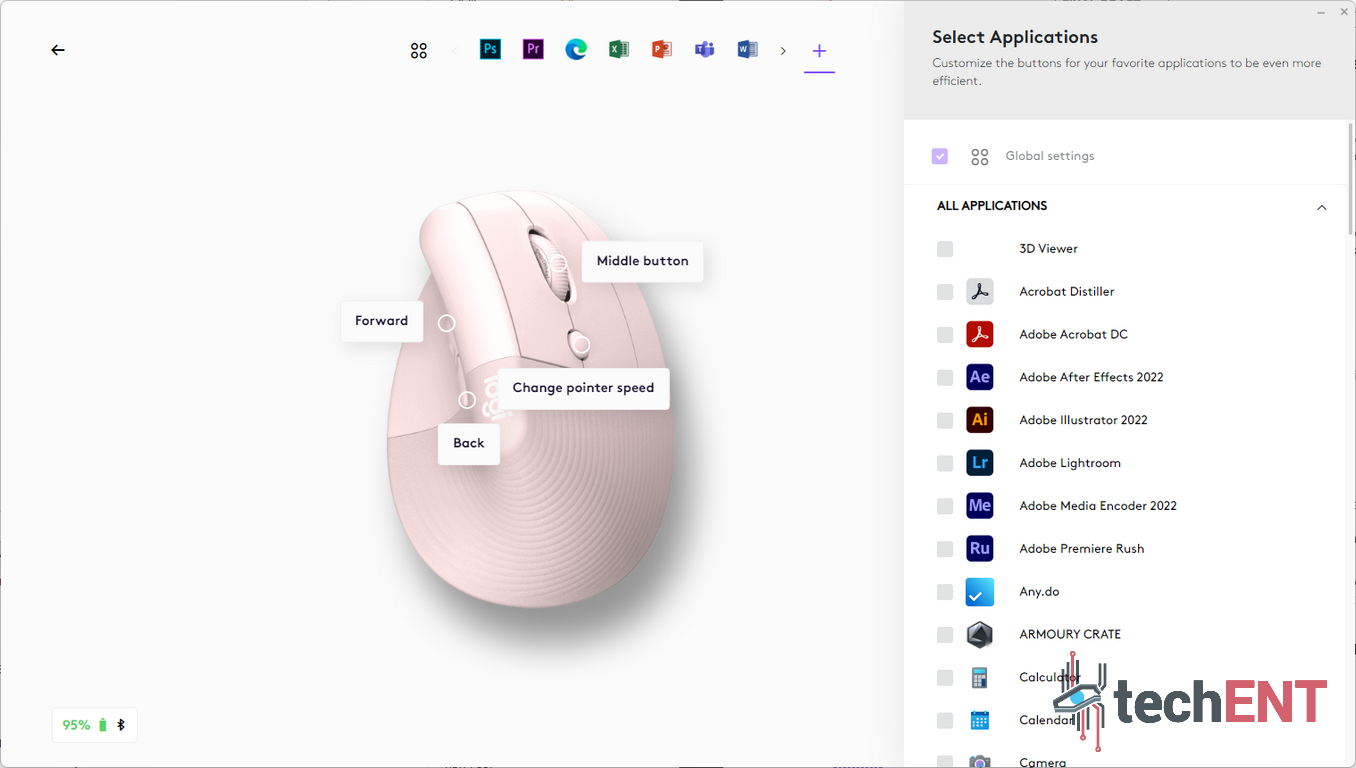This screenshot has height=768, width=1356.
Task: Click the global settings four-circle icon in top bar
Action: 419,51
